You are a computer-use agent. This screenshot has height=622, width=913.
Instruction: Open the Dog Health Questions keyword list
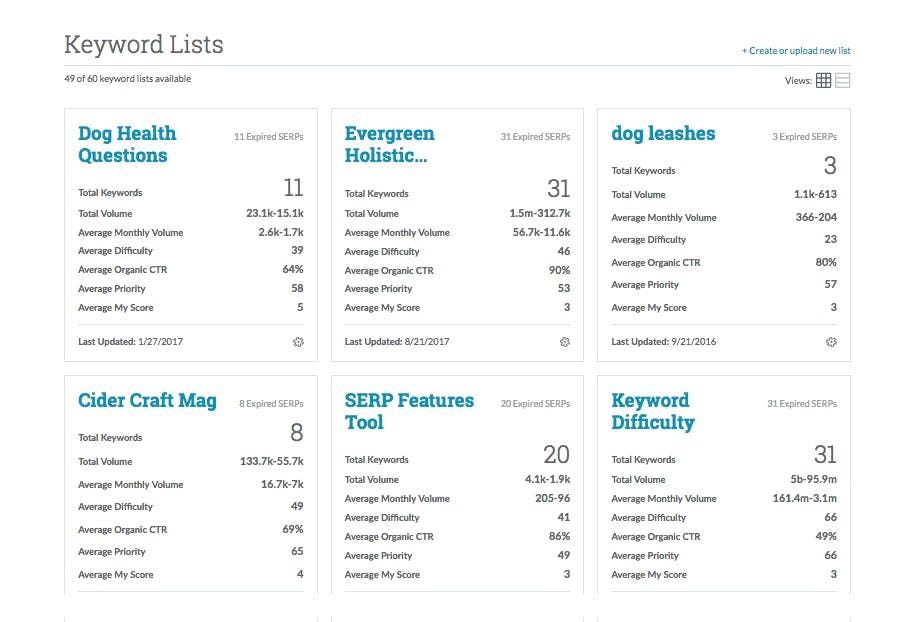(x=127, y=143)
